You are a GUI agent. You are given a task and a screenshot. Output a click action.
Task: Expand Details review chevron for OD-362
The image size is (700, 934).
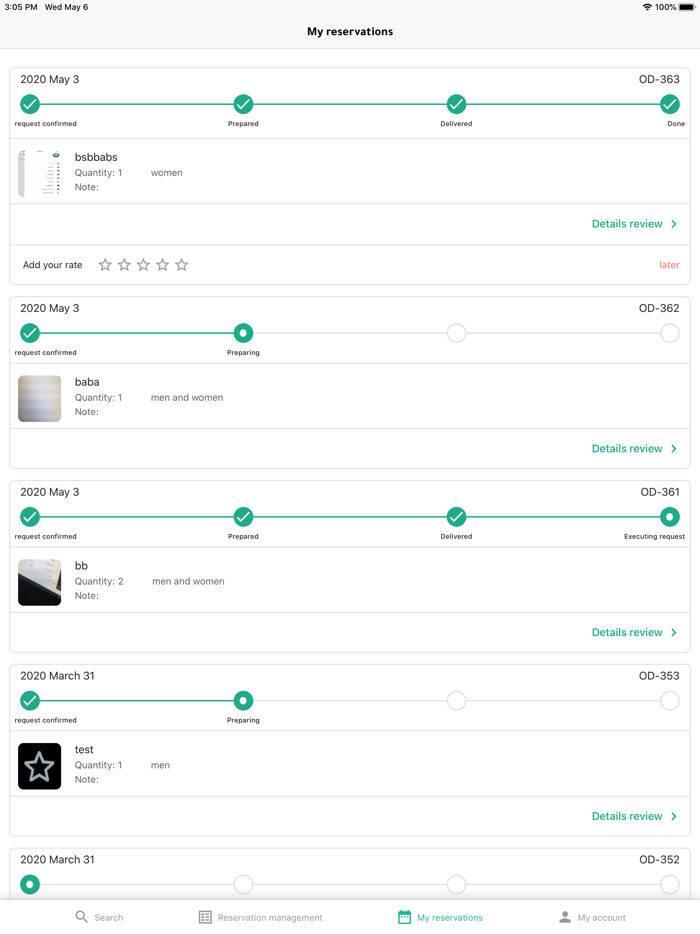[x=674, y=449]
